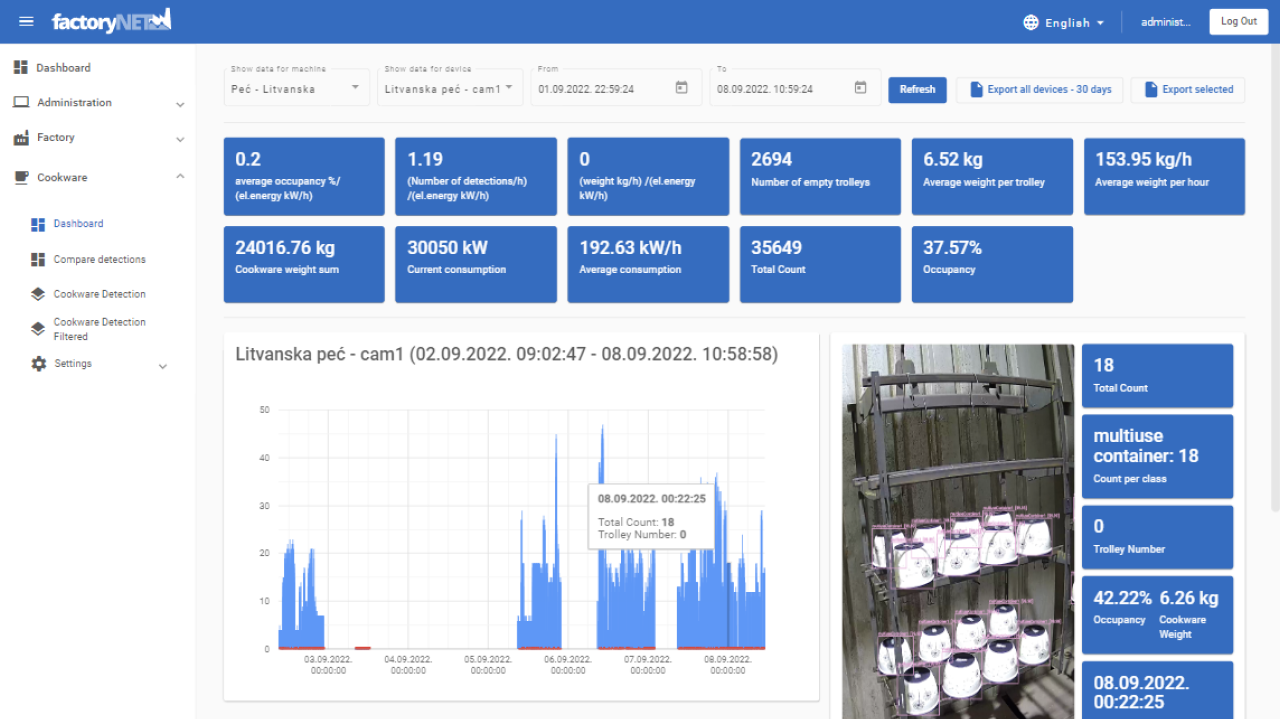Click the cookware trolley camera image
The width and height of the screenshot is (1280, 719).
pyautogui.click(x=958, y=531)
